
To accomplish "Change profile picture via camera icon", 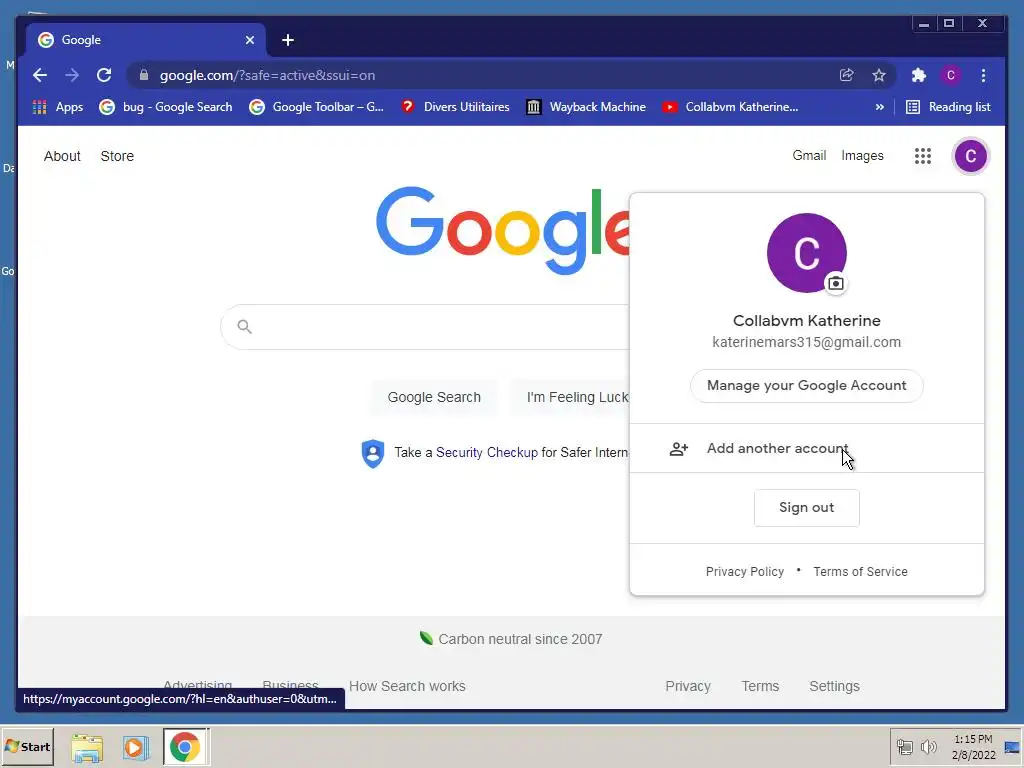I will click(x=835, y=283).
